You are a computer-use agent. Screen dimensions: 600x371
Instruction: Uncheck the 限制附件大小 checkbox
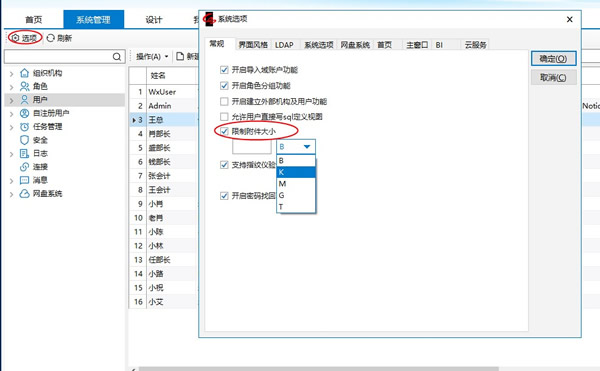tap(224, 132)
